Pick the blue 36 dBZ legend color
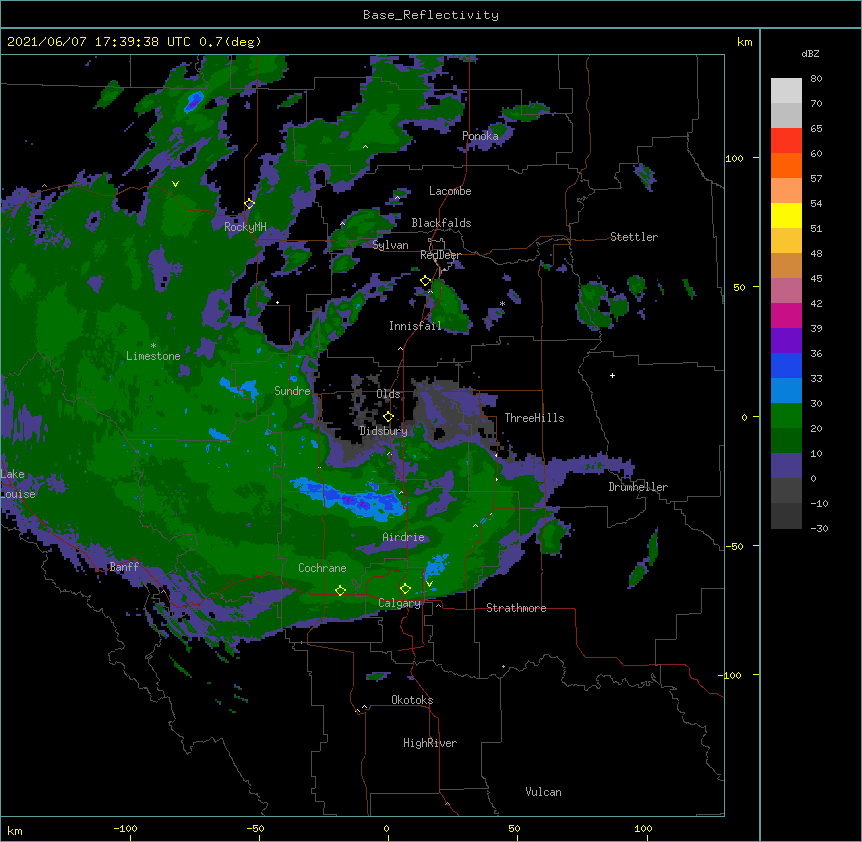The image size is (862, 842). pyautogui.click(x=786, y=365)
